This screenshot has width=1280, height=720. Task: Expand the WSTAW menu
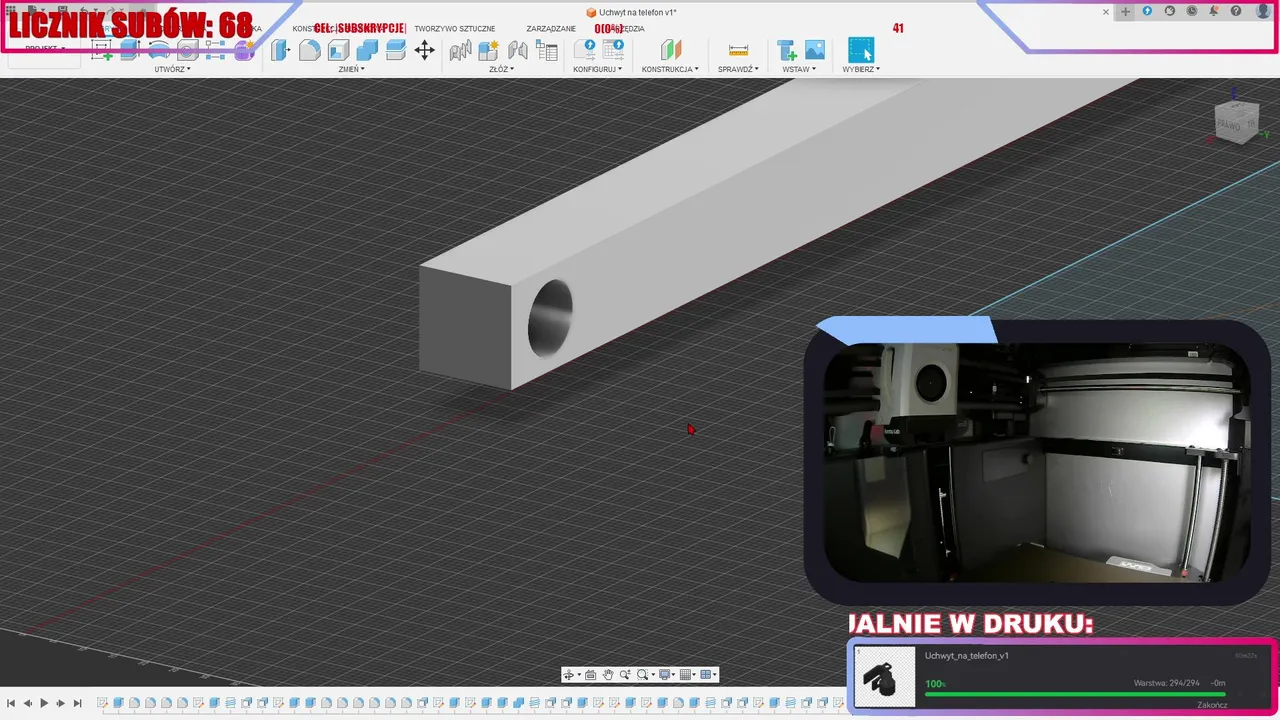pyautogui.click(x=799, y=69)
